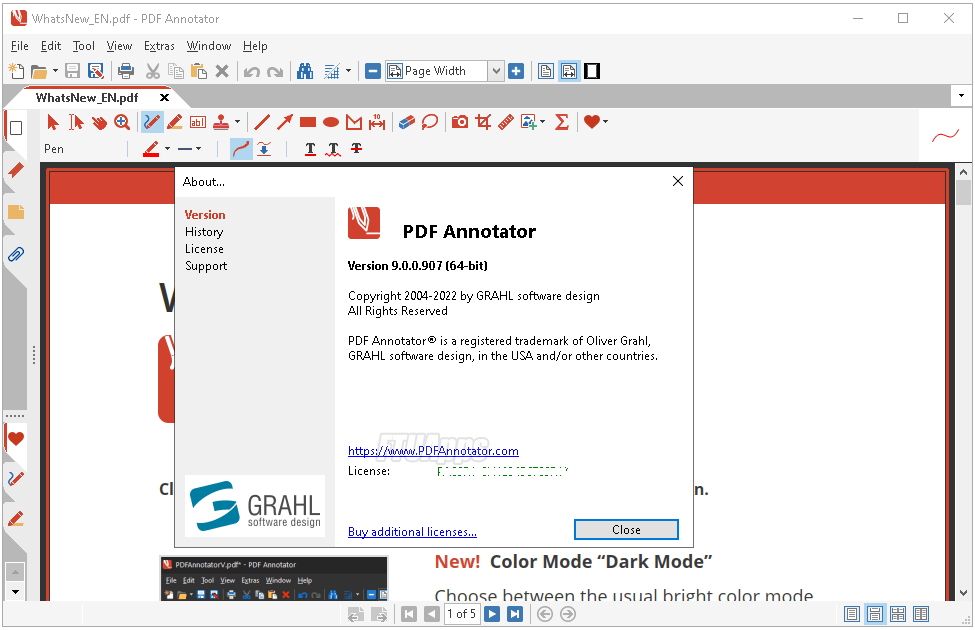Viewport: 975px width, 630px height.
Task: Select the Text box tool
Action: click(198, 123)
